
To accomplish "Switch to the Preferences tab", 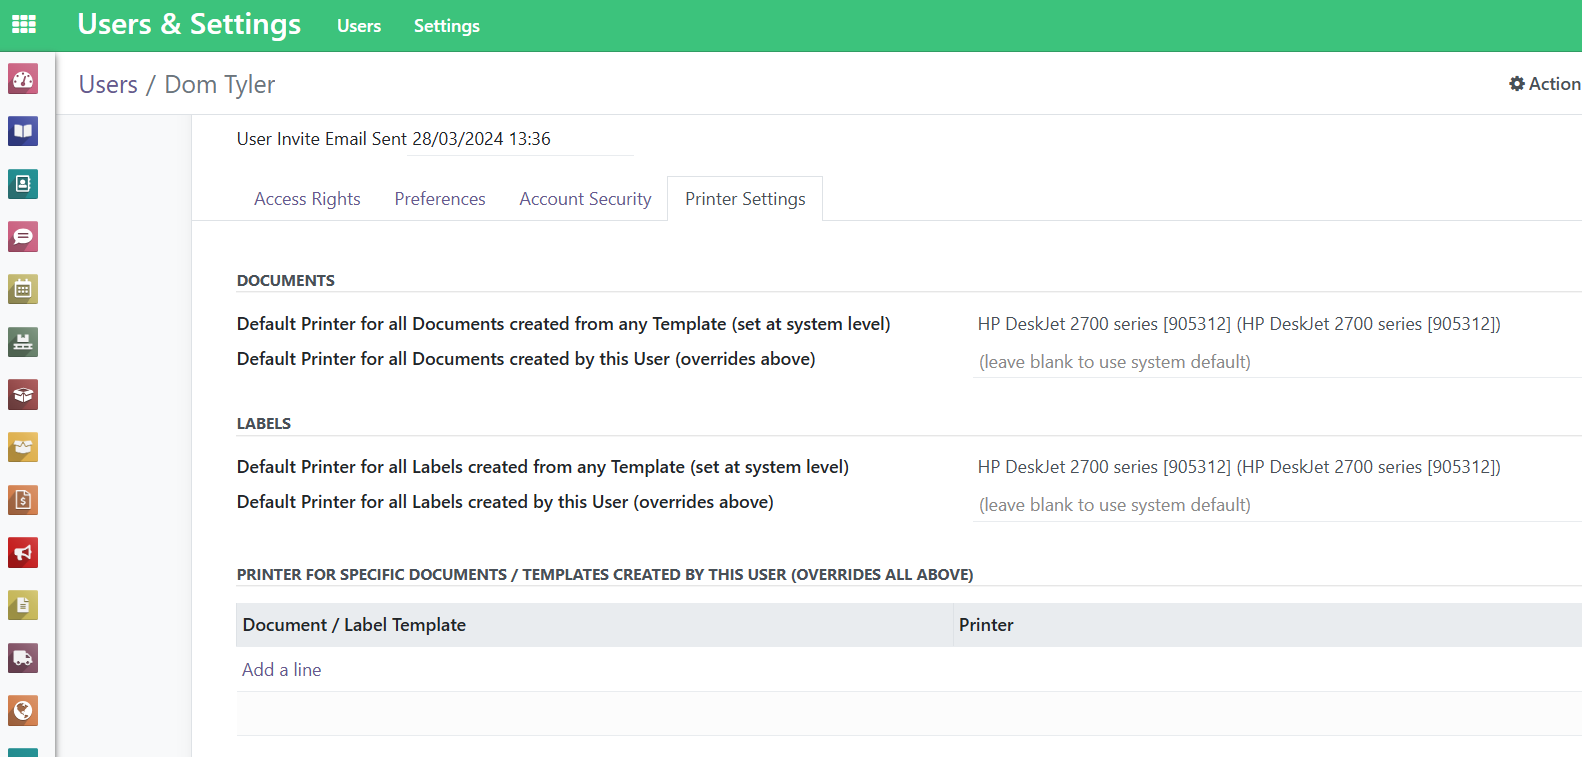I will [440, 199].
